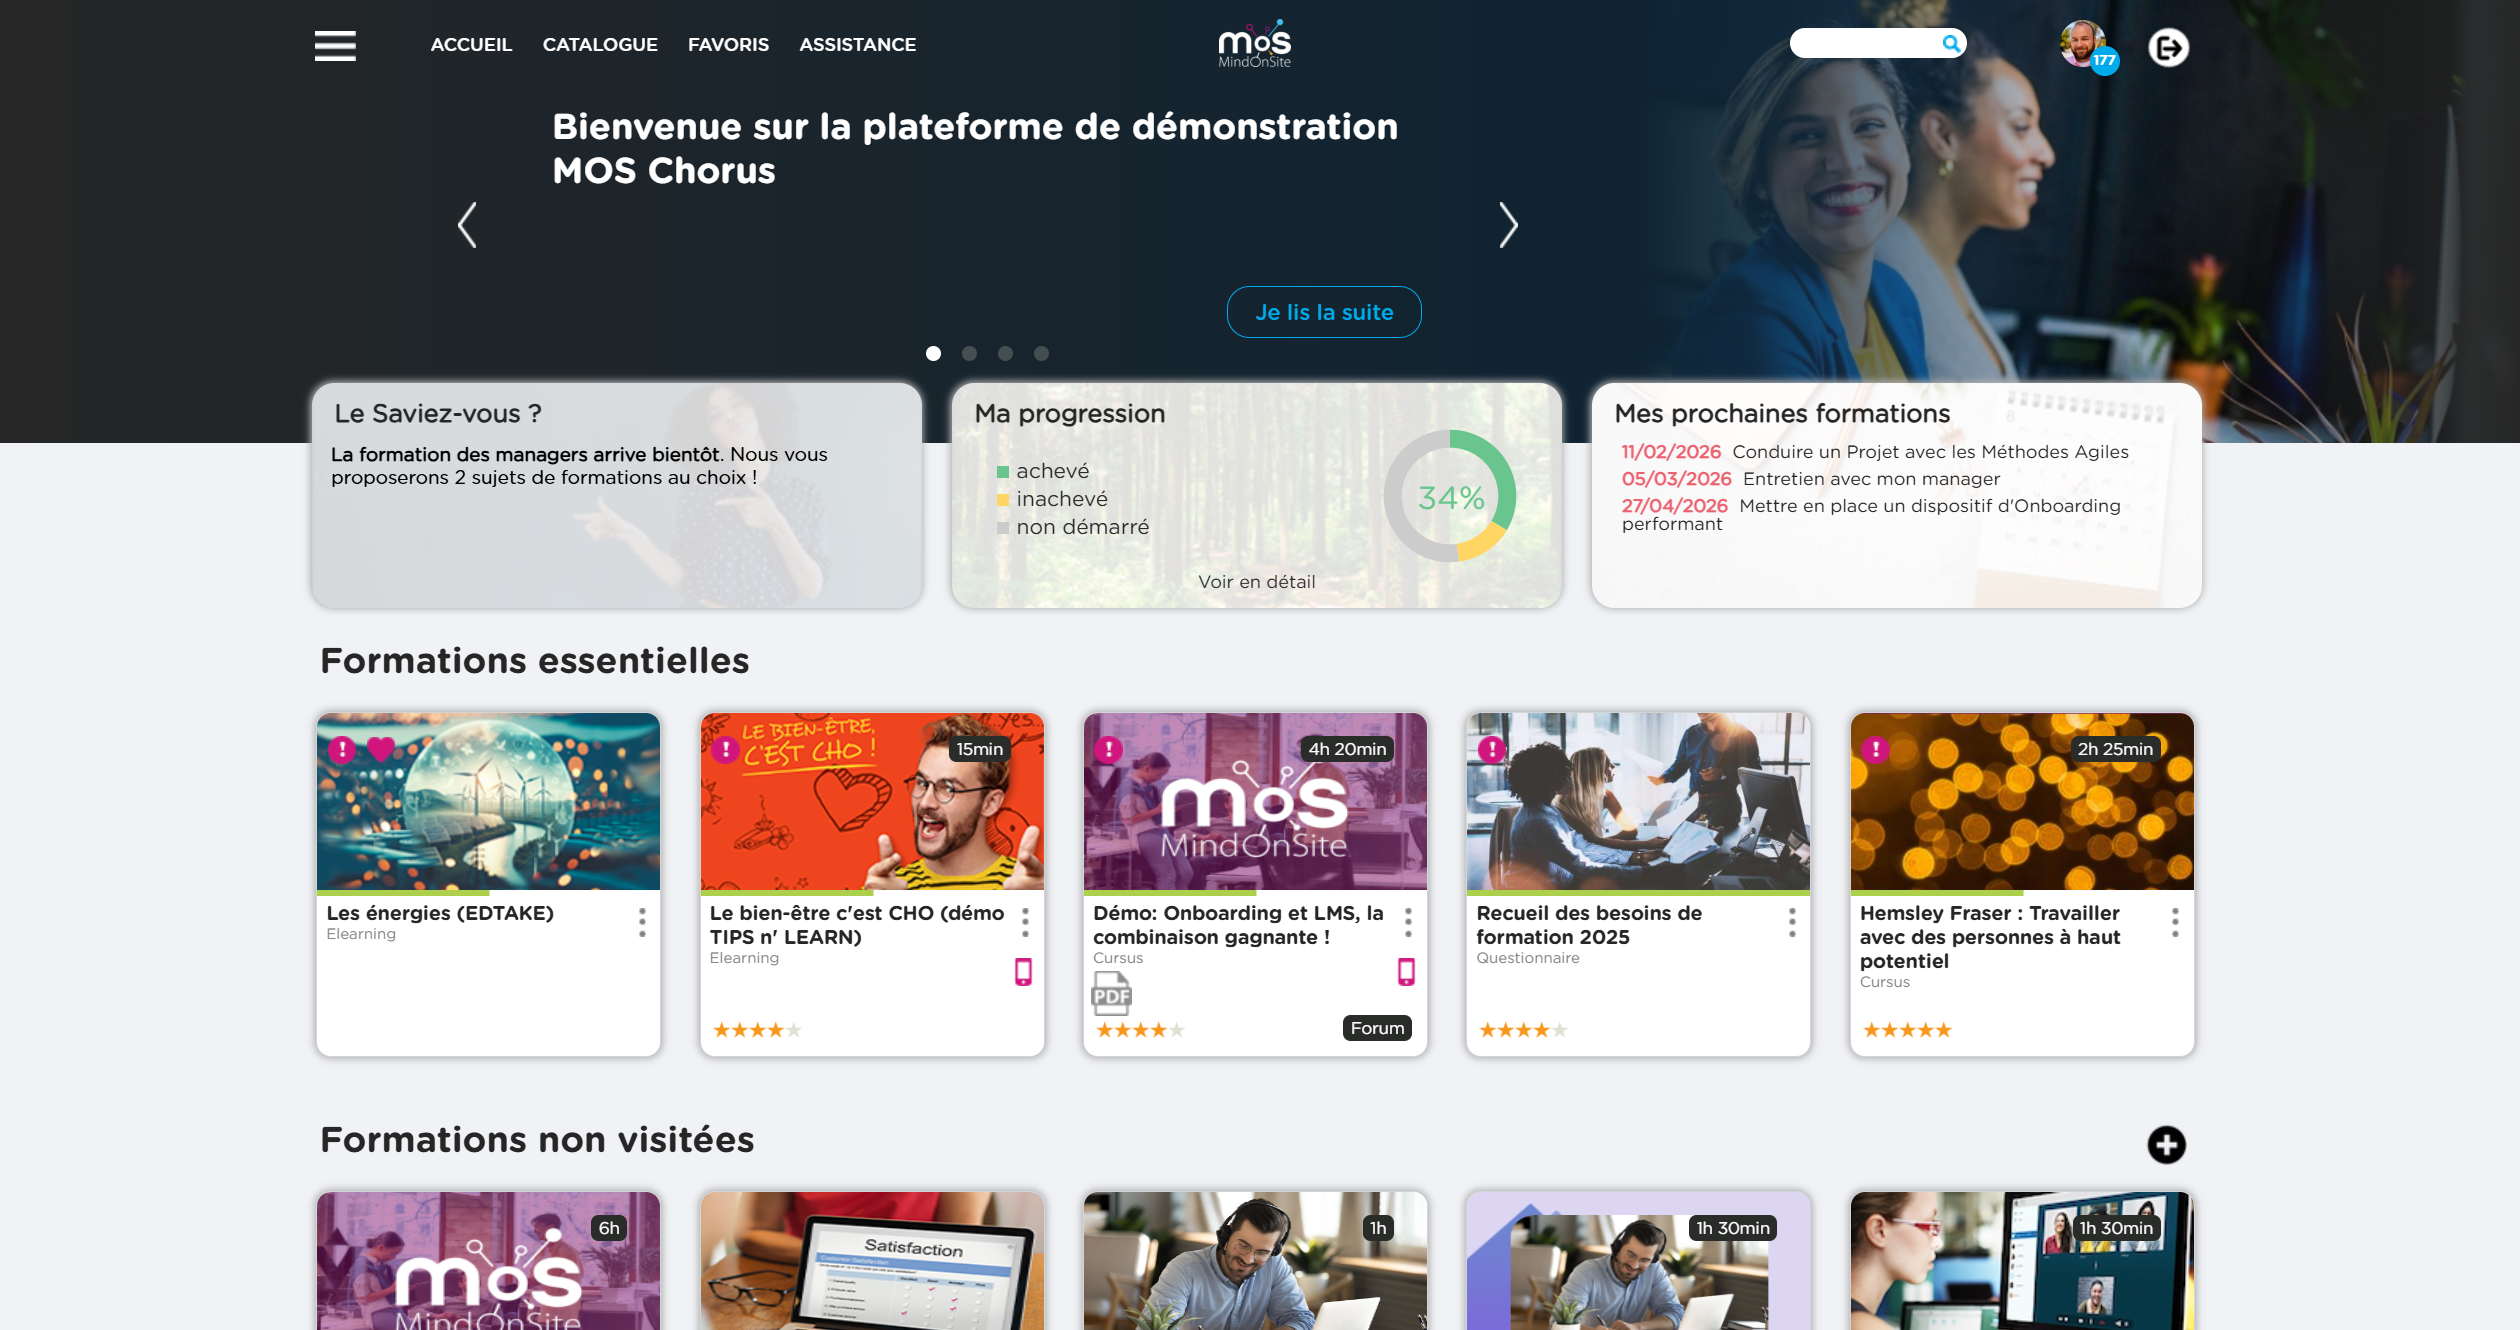This screenshot has height=1330, width=2520.
Task: Click the 34% progress donut chart
Action: (1450, 496)
